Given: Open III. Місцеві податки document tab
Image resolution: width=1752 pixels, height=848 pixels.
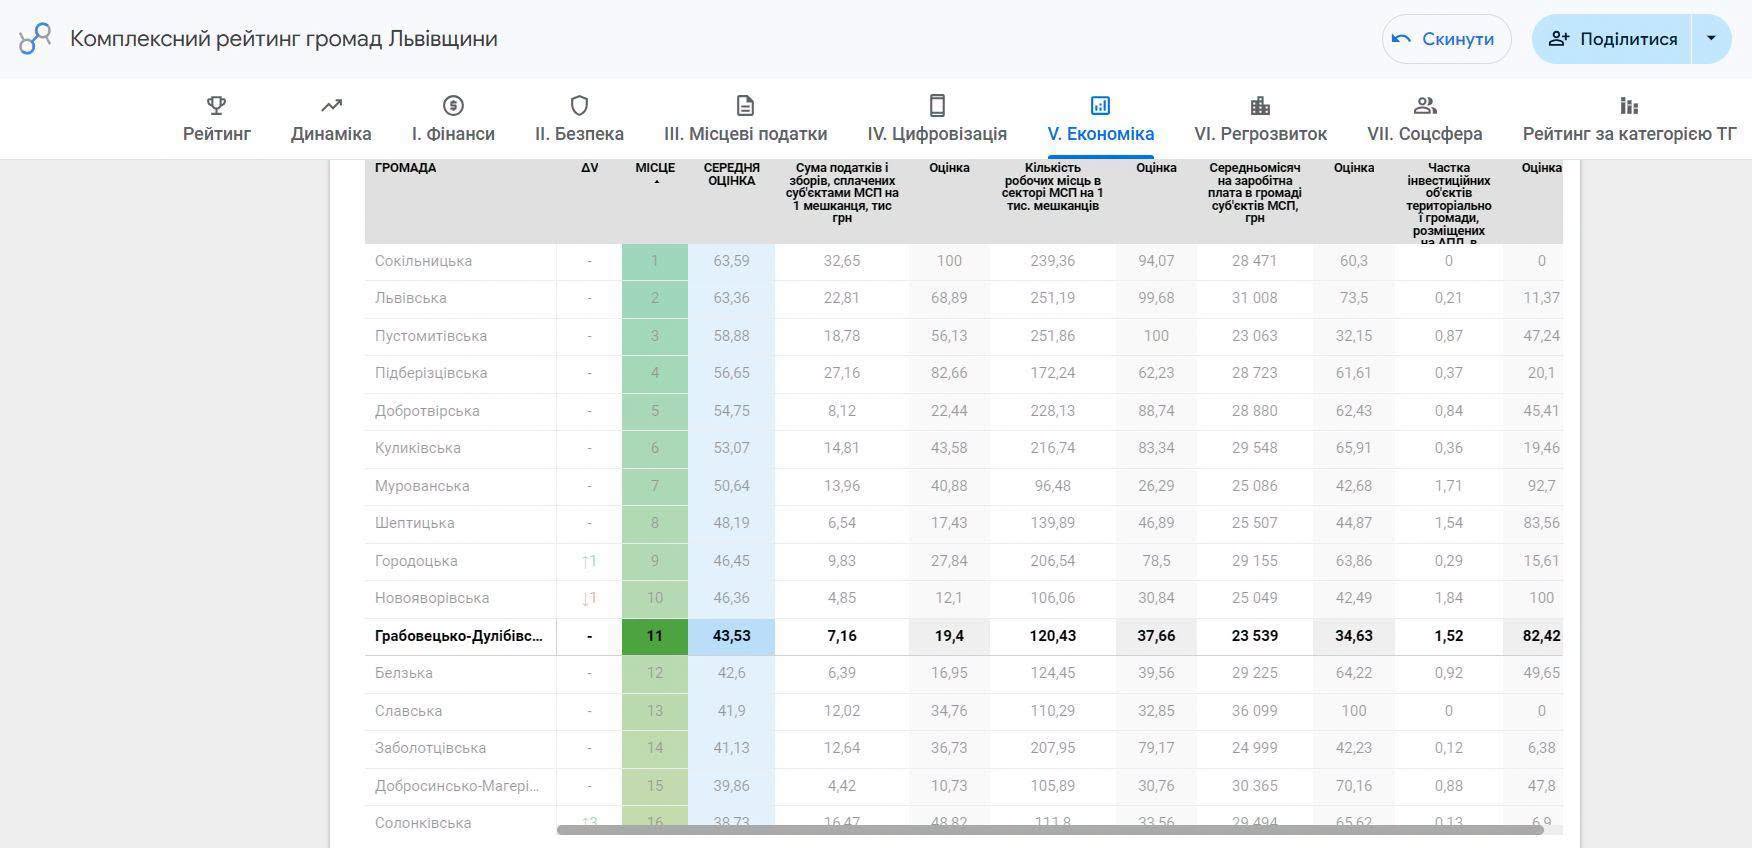Looking at the screenshot, I should pos(745,119).
